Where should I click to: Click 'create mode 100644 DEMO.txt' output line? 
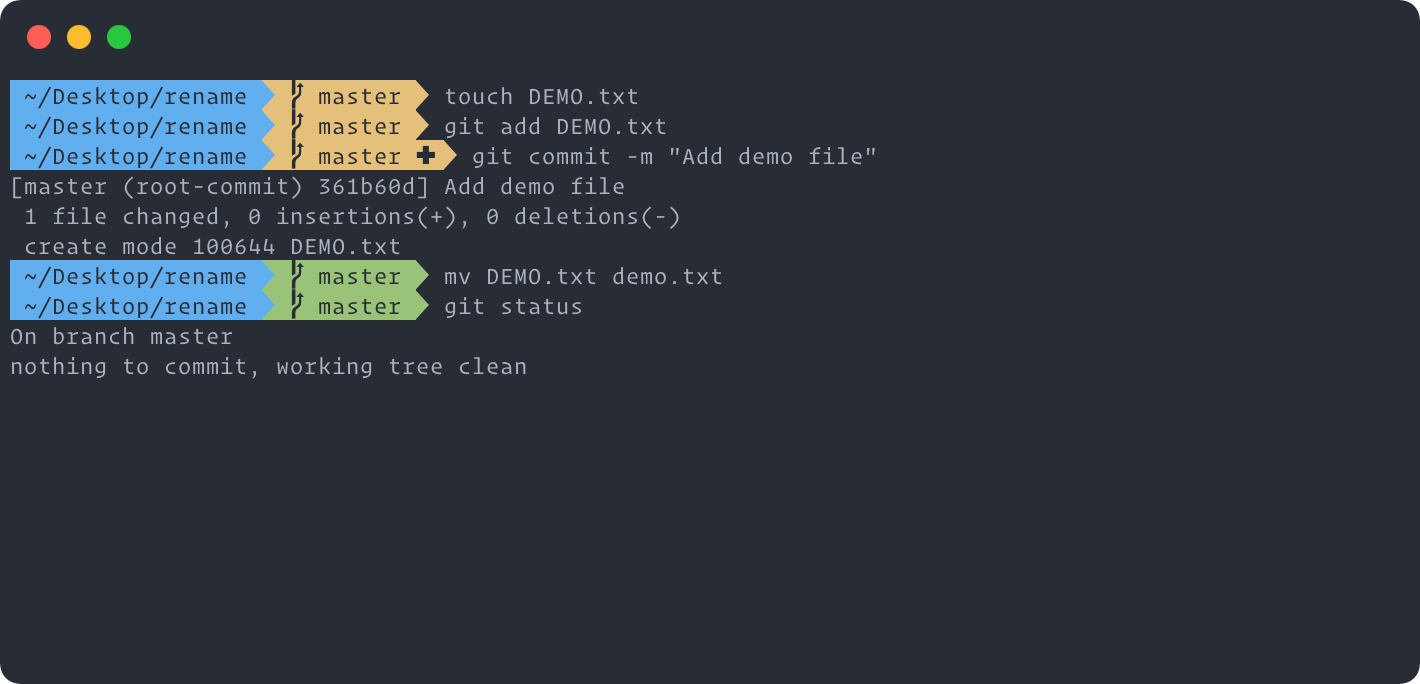click(x=212, y=247)
